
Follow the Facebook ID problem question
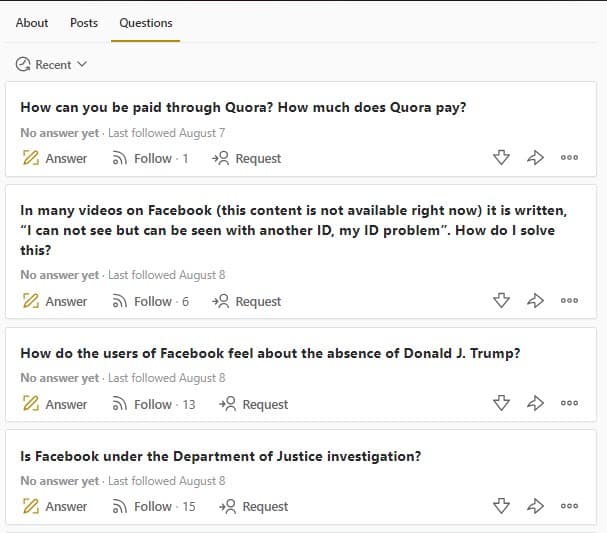pyautogui.click(x=150, y=301)
